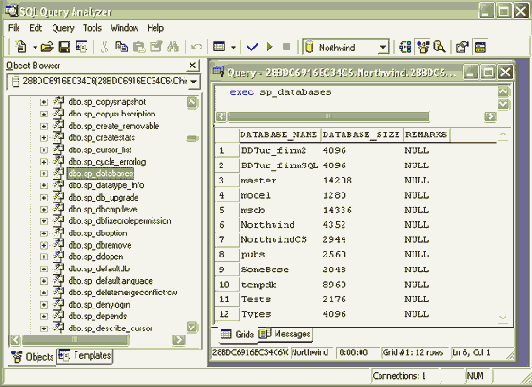Expand the dbo.sp_cycle_errorlog node

pos(44,162)
